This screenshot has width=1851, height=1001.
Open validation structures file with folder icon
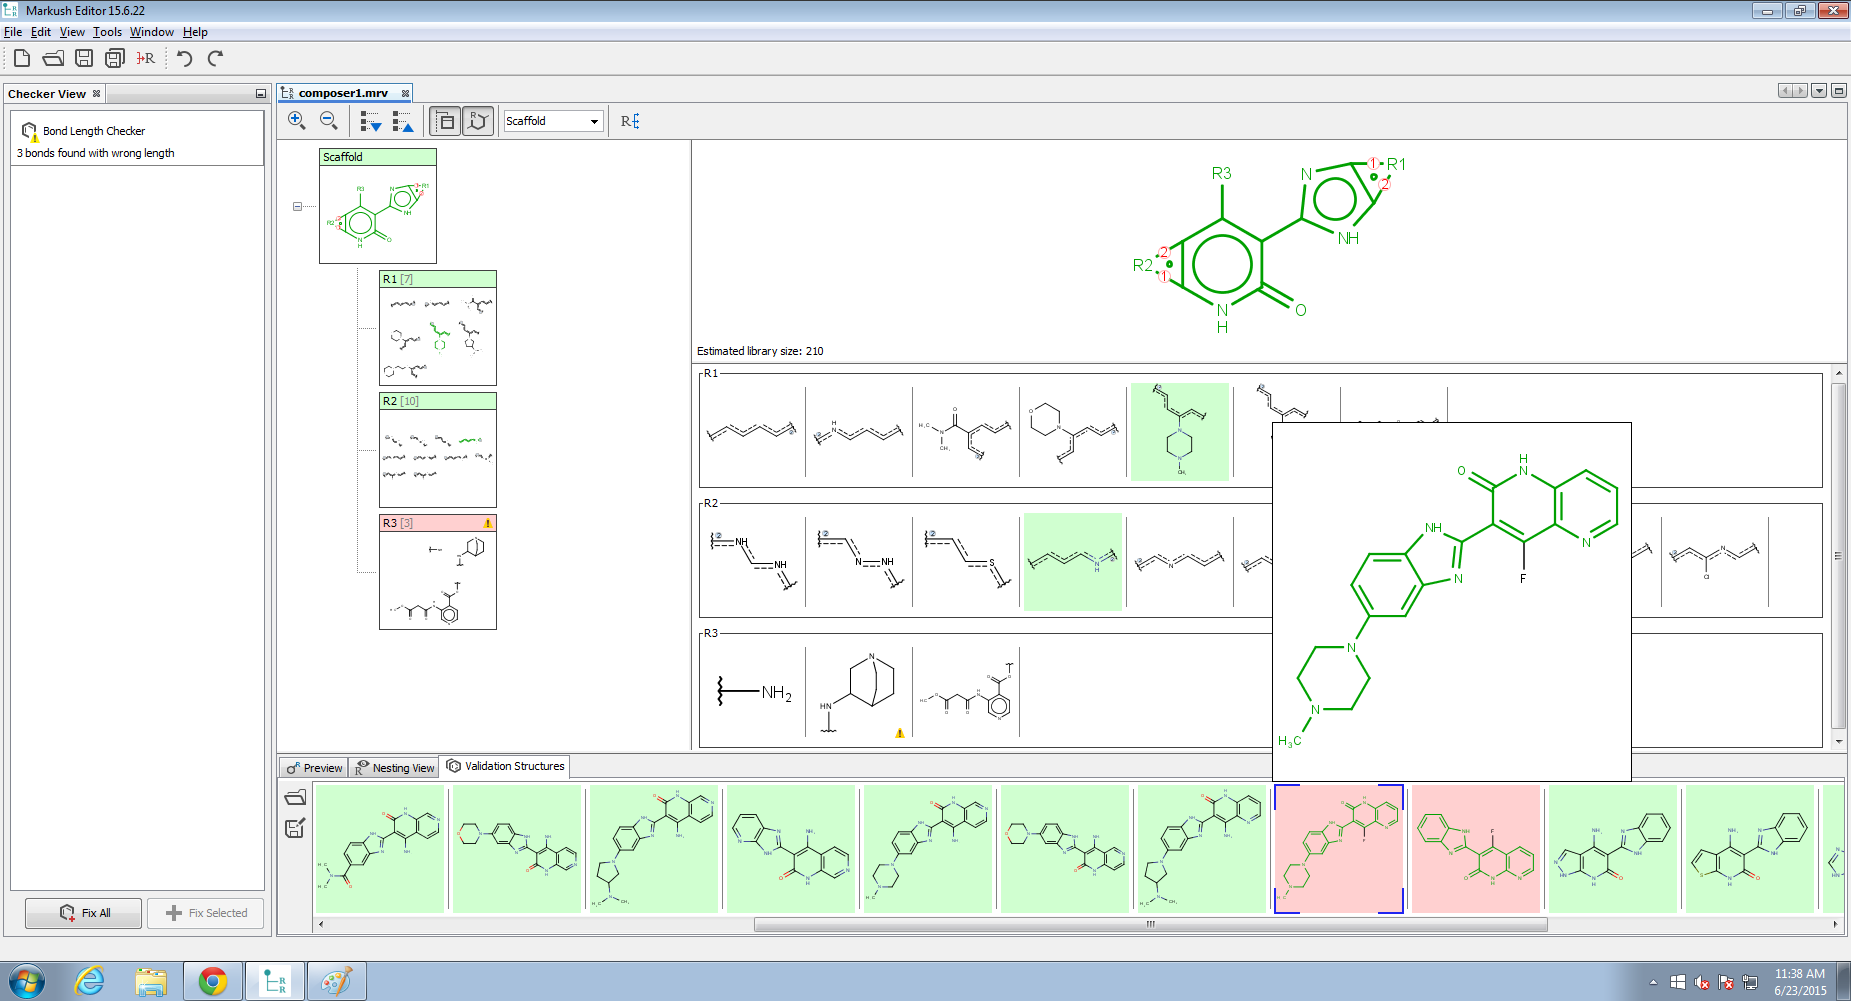pos(295,797)
